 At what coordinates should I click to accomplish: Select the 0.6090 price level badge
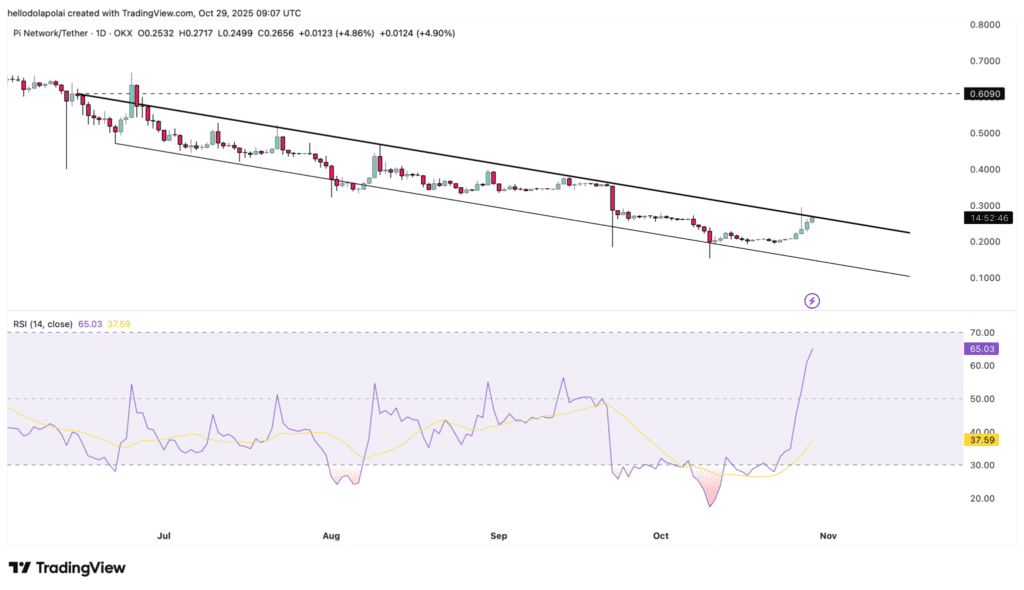point(985,93)
